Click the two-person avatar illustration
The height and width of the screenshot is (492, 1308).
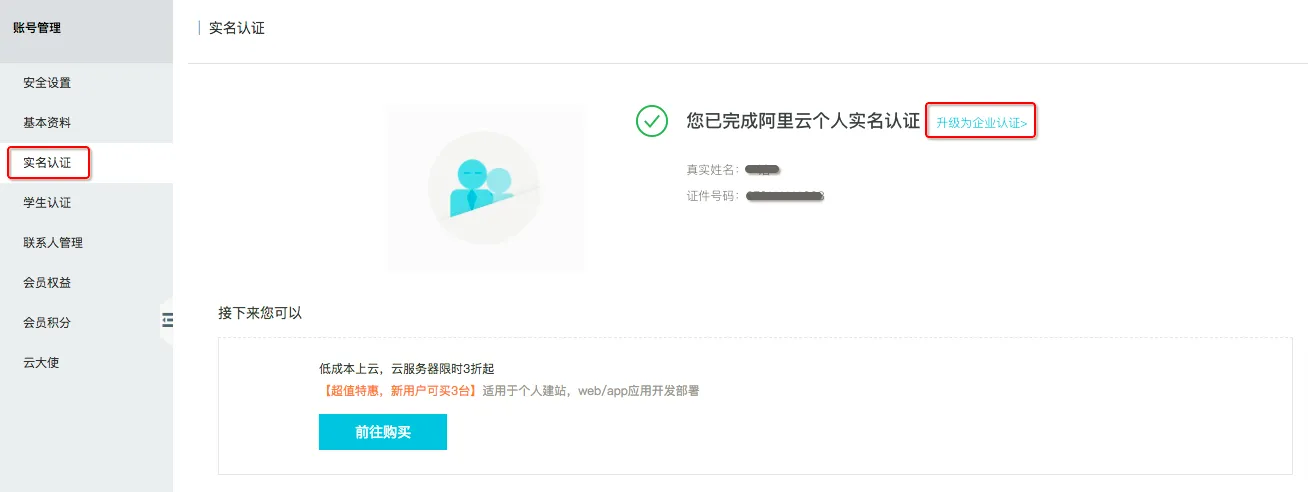(x=485, y=187)
